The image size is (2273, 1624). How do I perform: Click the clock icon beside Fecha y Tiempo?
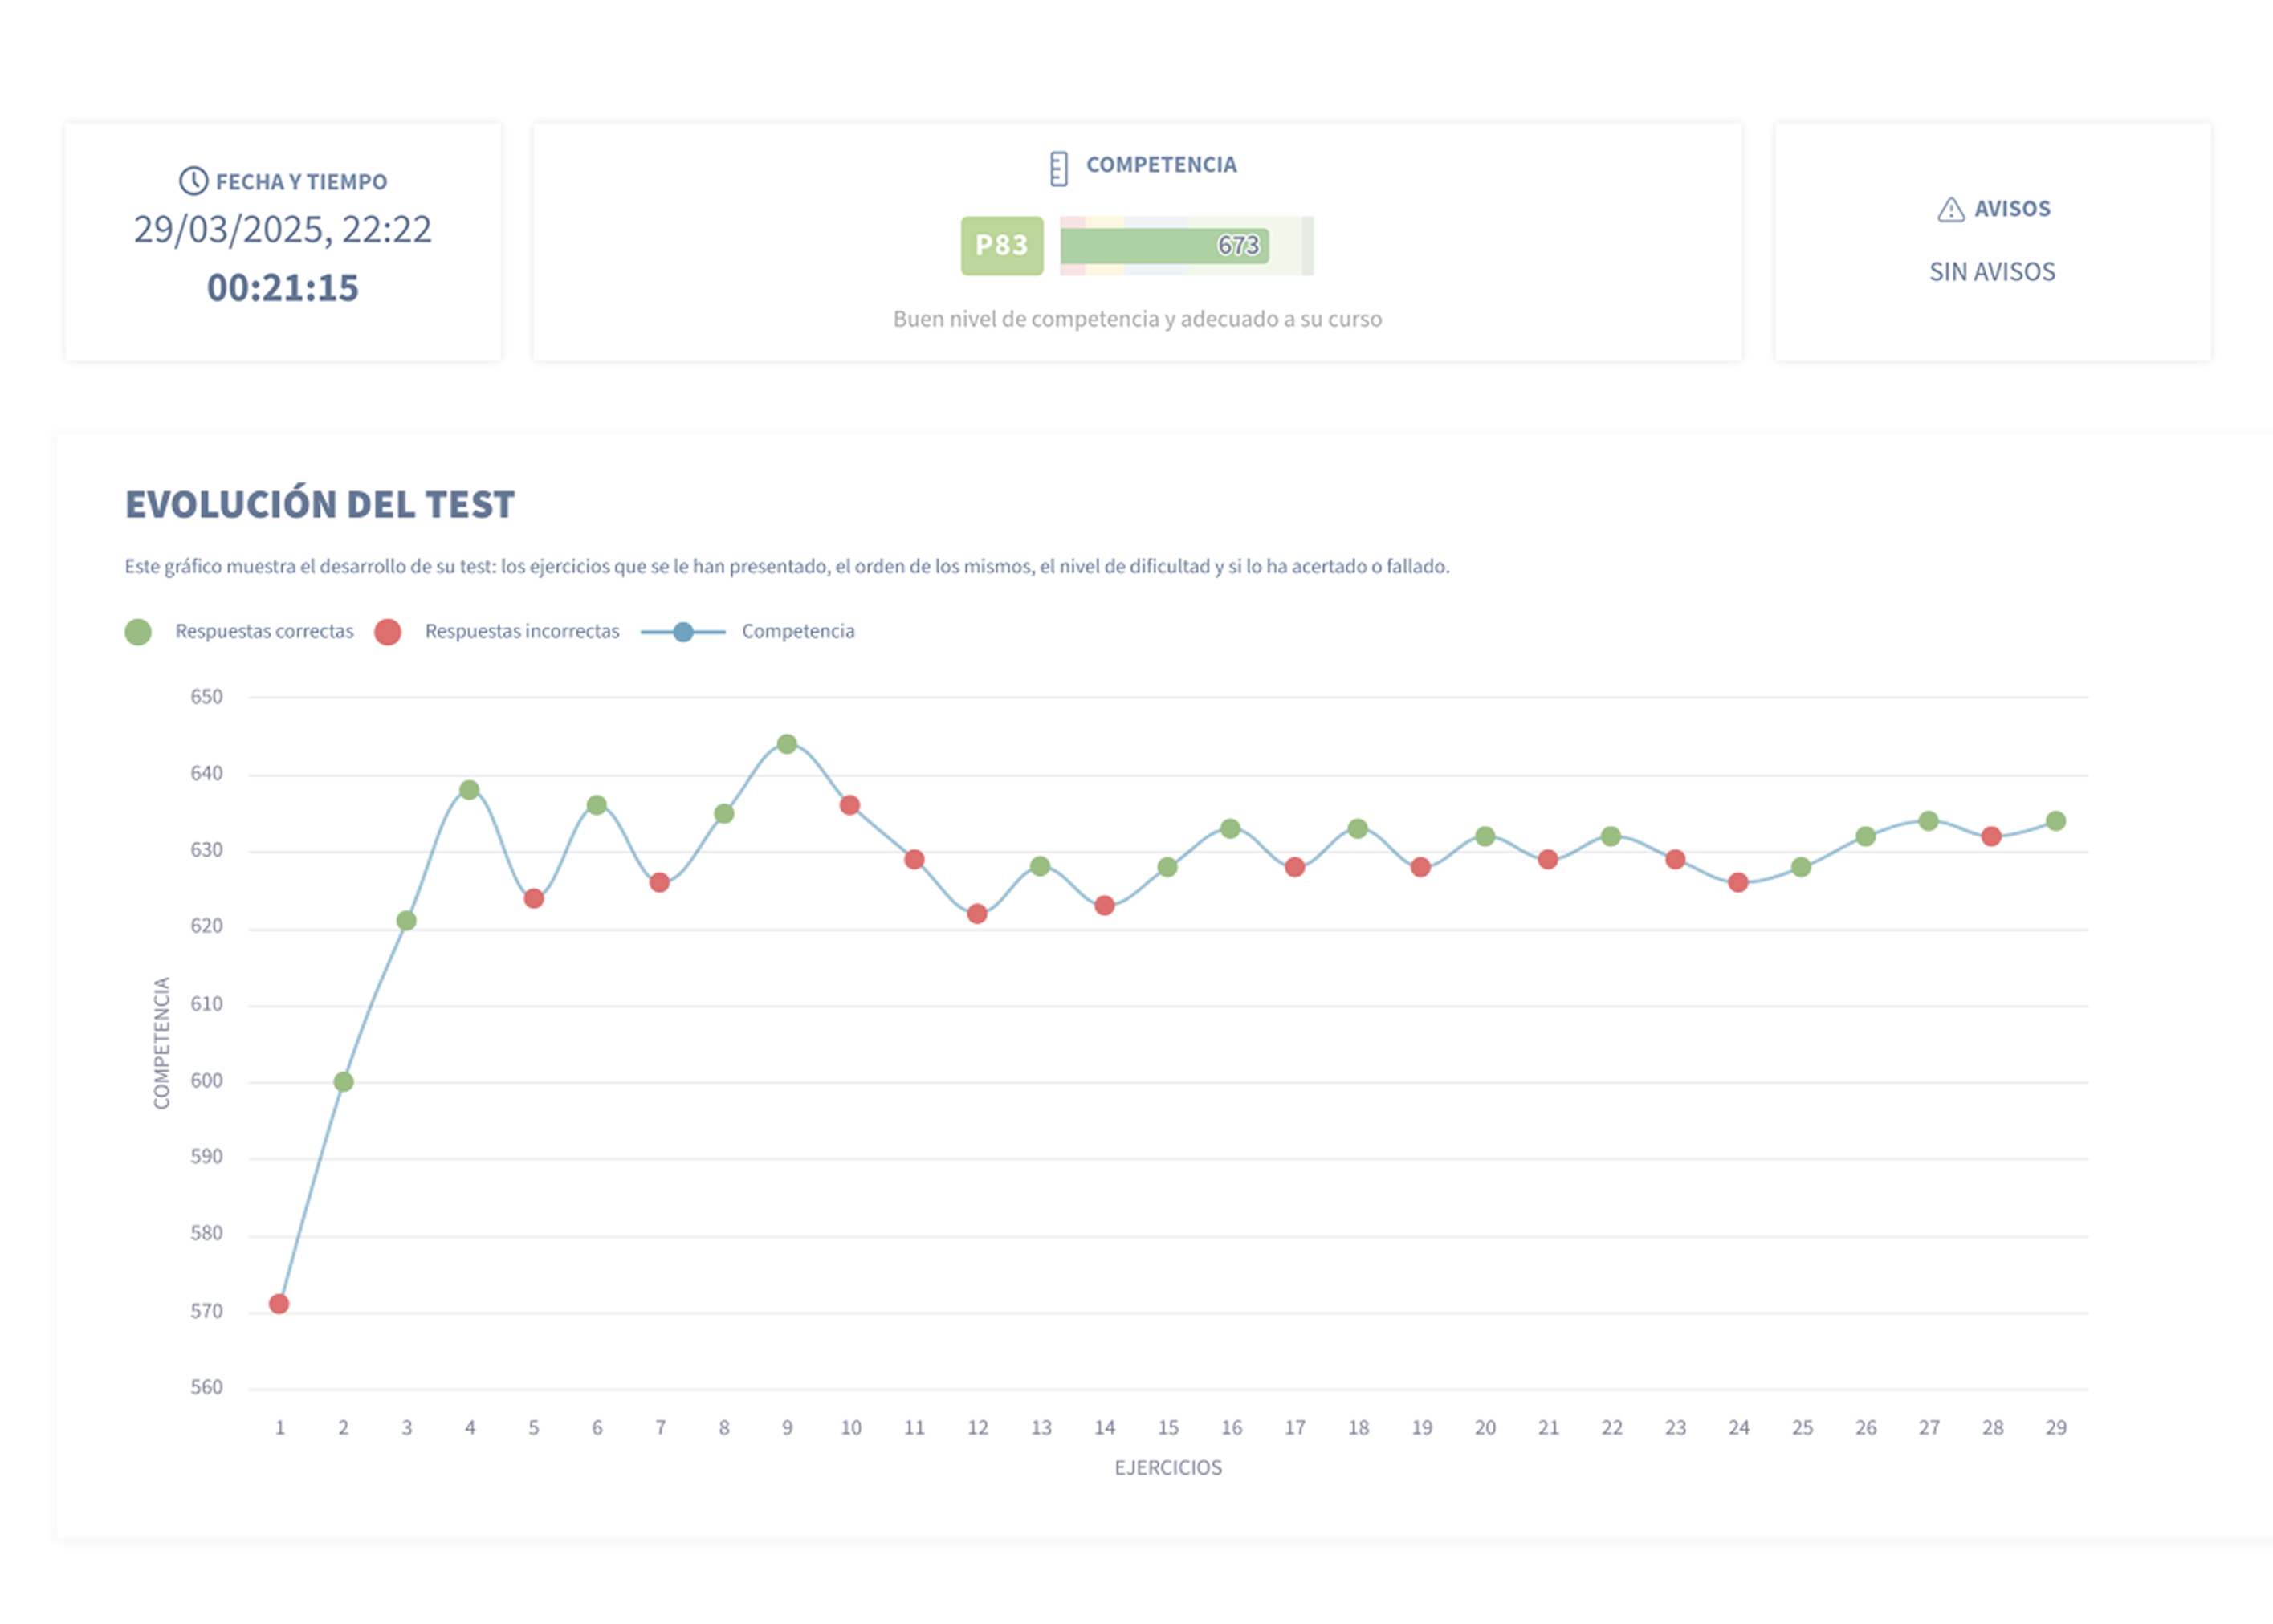tap(193, 181)
